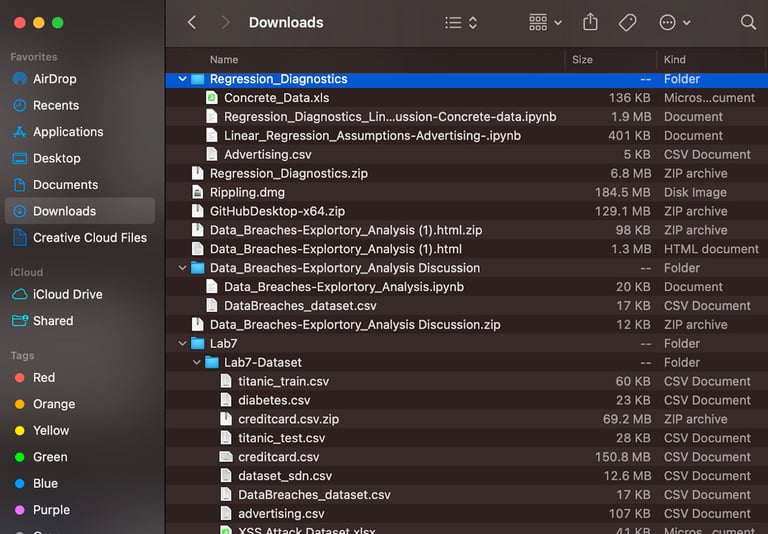Viewport: 768px width, 534px height.
Task: Open the Creative Cloud Files sidebar location
Action: [89, 238]
